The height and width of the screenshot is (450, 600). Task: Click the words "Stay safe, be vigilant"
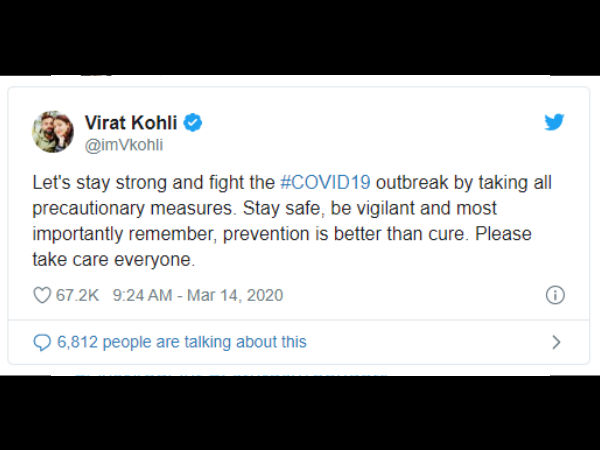[329, 208]
